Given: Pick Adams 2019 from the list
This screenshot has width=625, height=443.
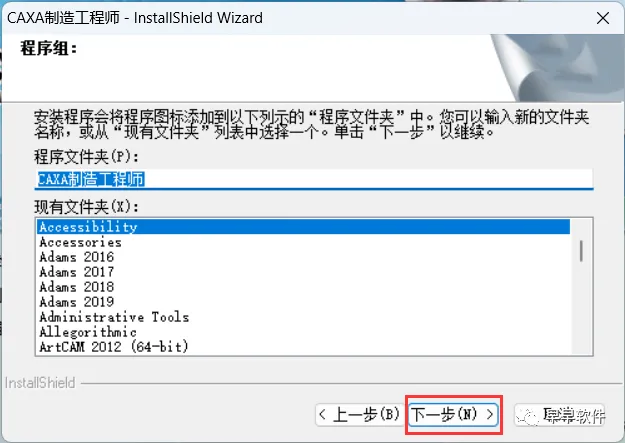Looking at the screenshot, I should click(x=304, y=302).
